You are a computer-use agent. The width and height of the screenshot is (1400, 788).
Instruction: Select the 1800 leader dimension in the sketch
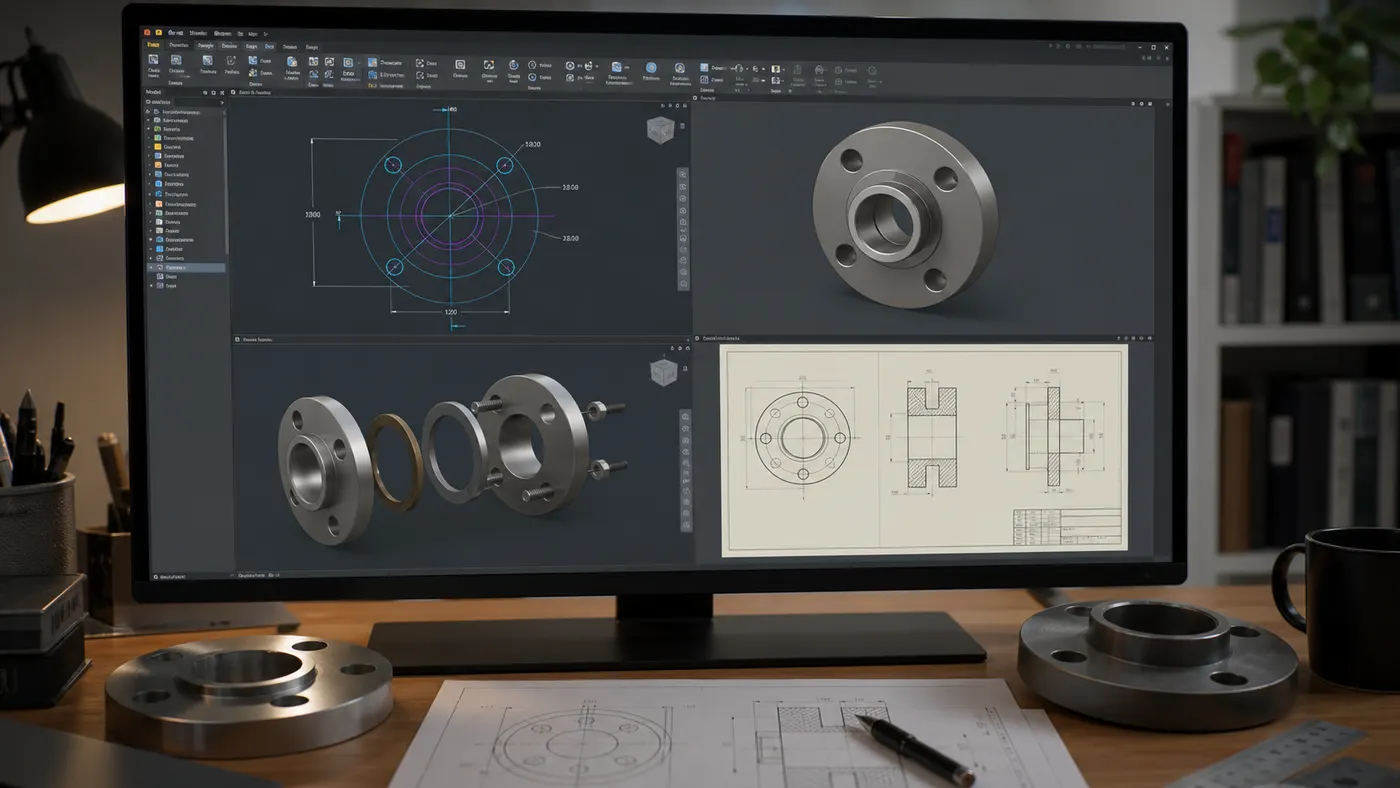531,144
